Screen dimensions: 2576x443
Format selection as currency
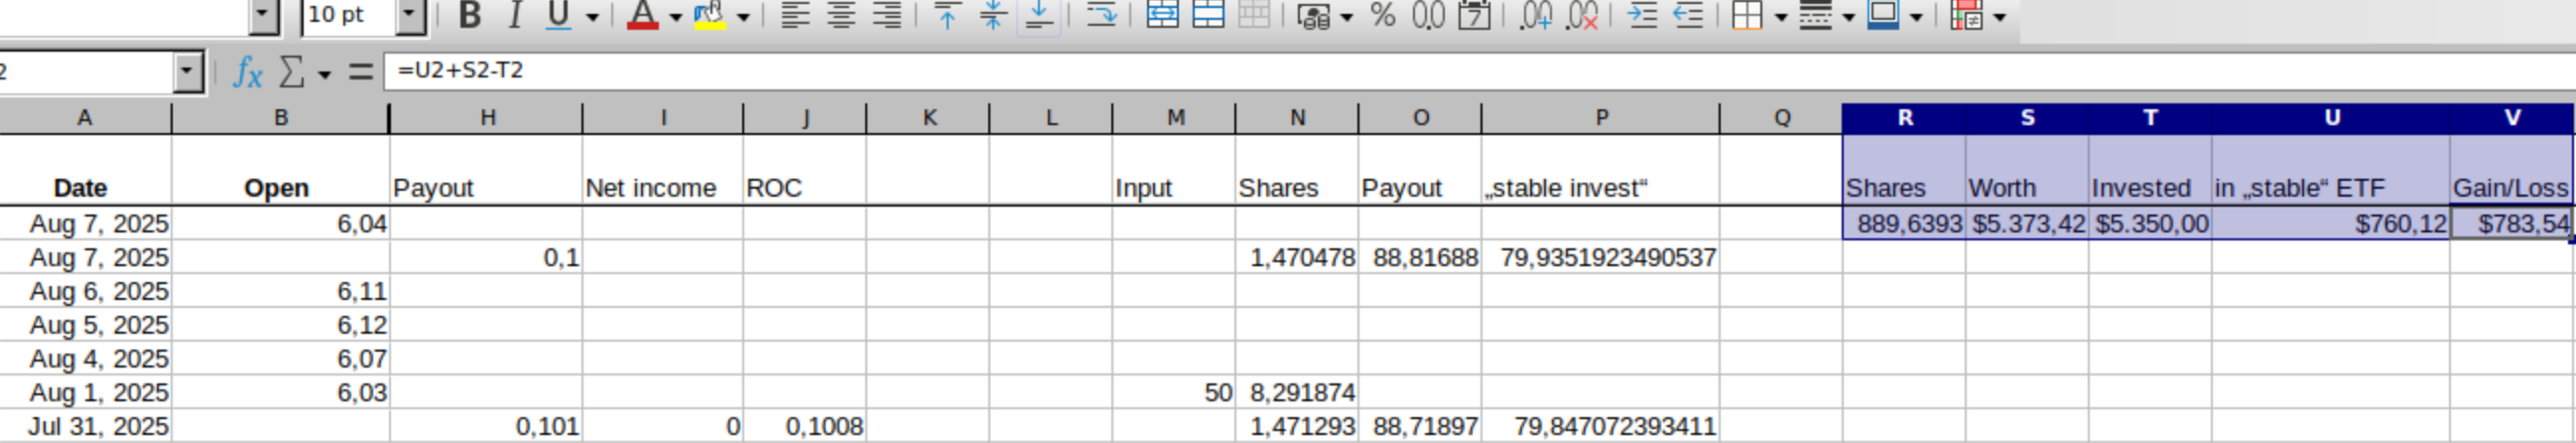pos(1313,15)
